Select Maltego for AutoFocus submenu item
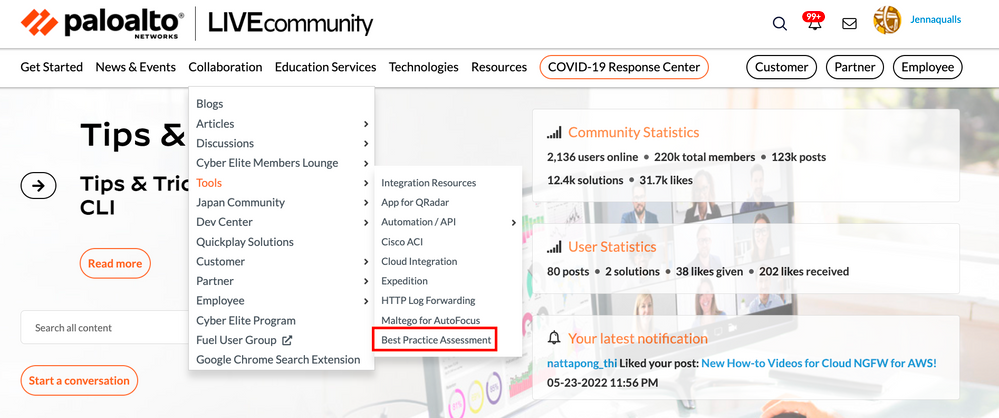This screenshot has height=418, width=999. 431,321
